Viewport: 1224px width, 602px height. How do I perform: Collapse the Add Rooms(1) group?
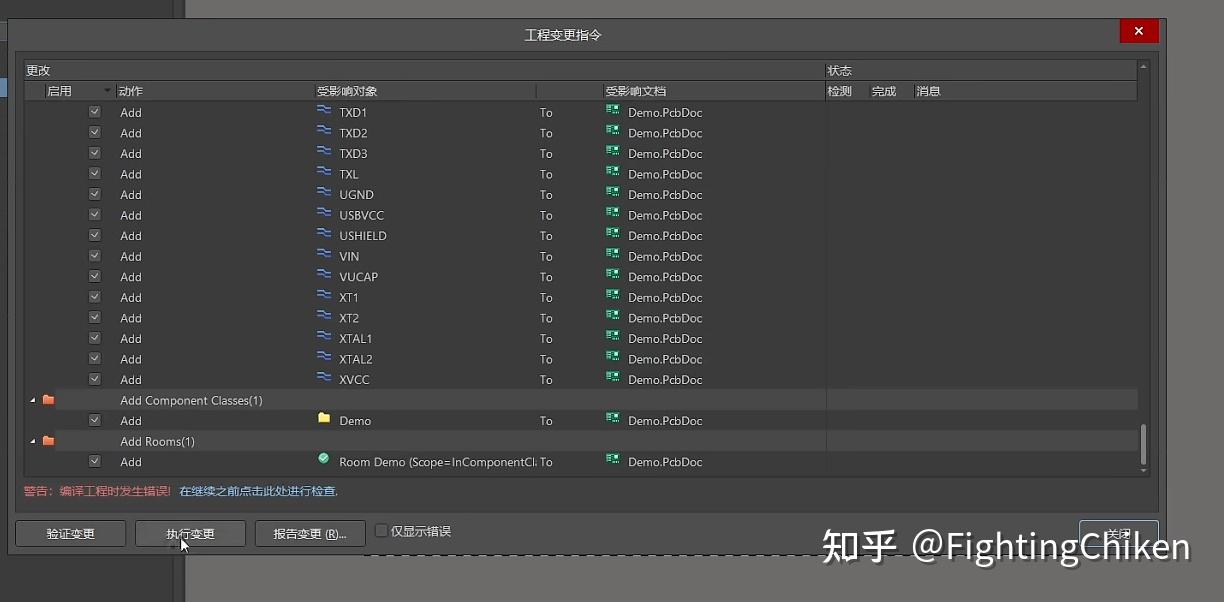click(x=32, y=441)
